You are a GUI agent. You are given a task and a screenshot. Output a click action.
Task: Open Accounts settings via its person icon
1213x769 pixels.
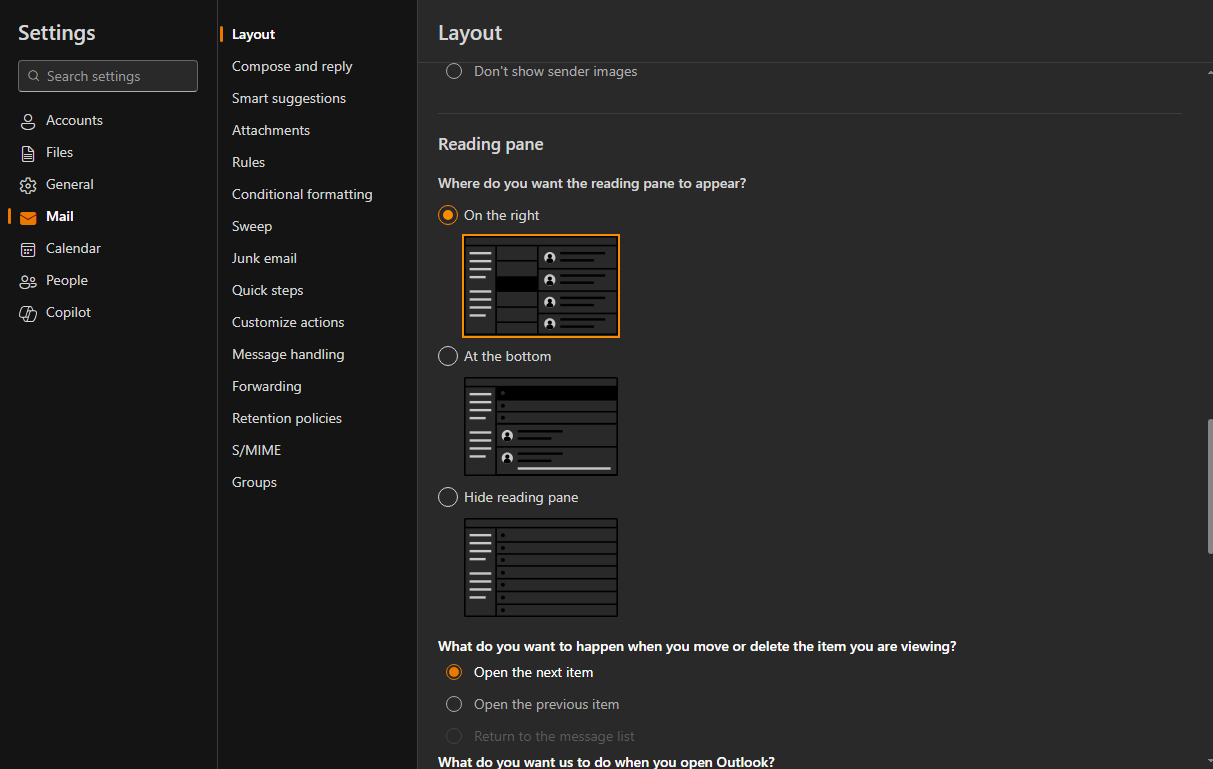tap(28, 121)
